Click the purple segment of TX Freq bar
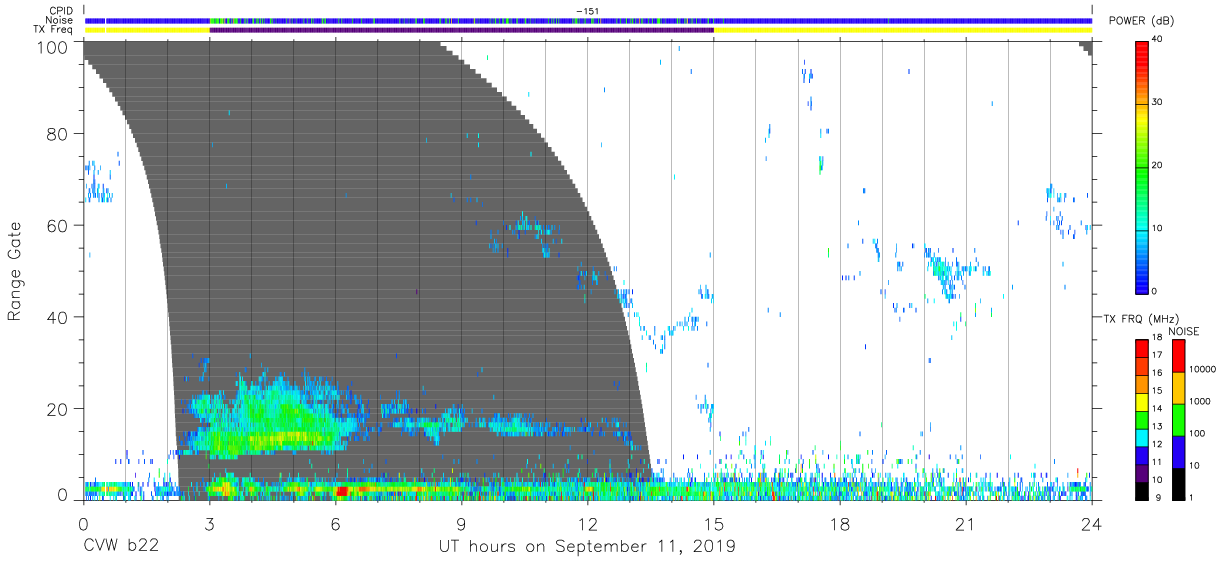 coord(461,30)
